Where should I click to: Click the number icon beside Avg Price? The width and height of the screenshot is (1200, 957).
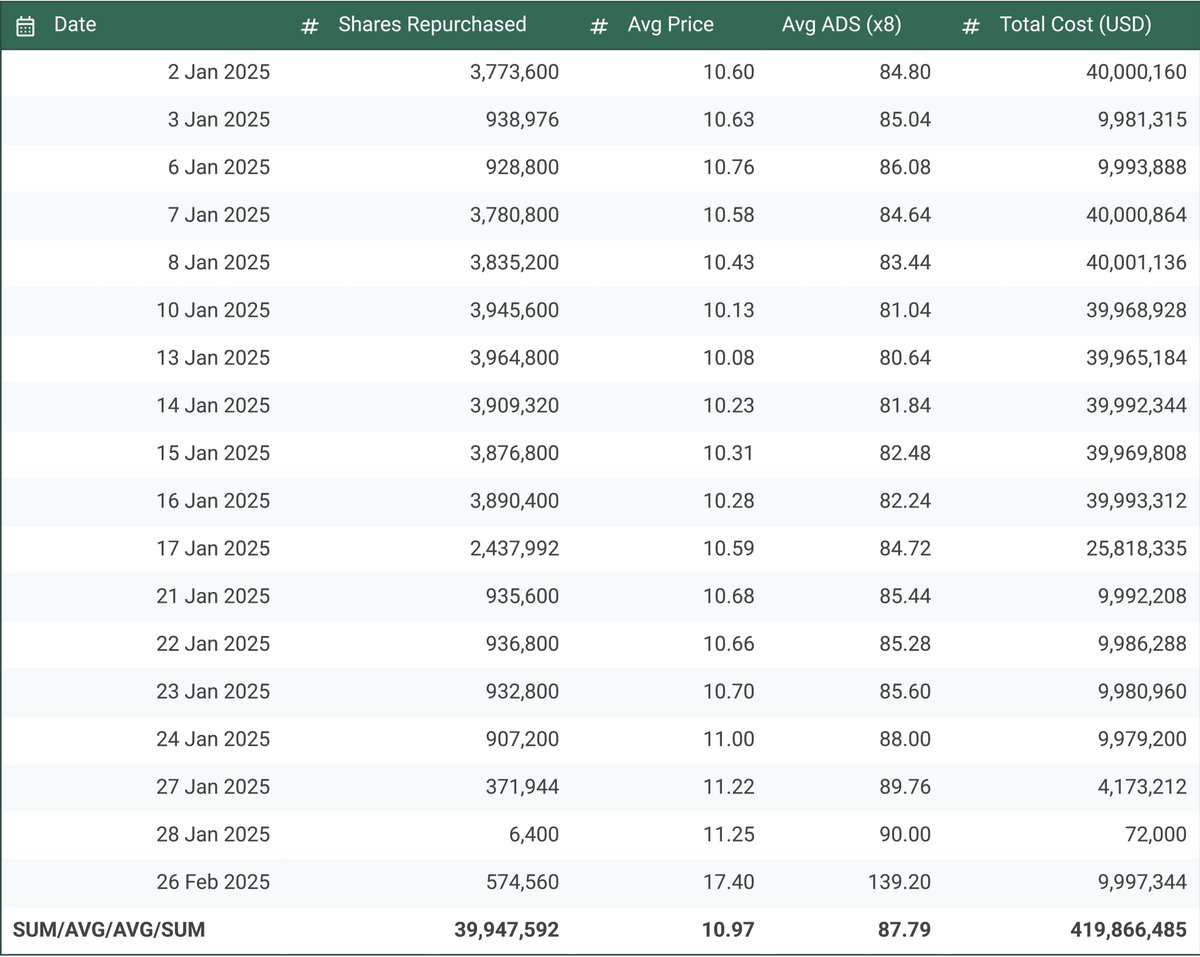click(x=599, y=27)
